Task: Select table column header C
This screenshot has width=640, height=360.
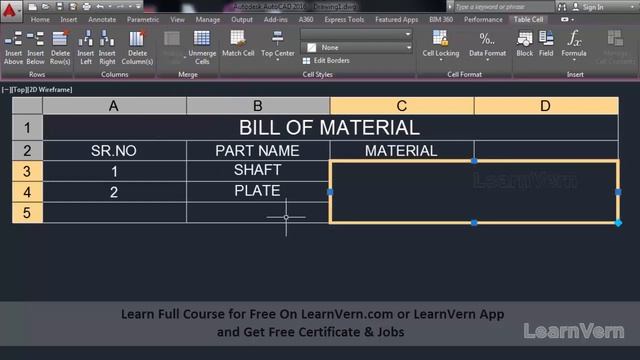Action: click(402, 106)
